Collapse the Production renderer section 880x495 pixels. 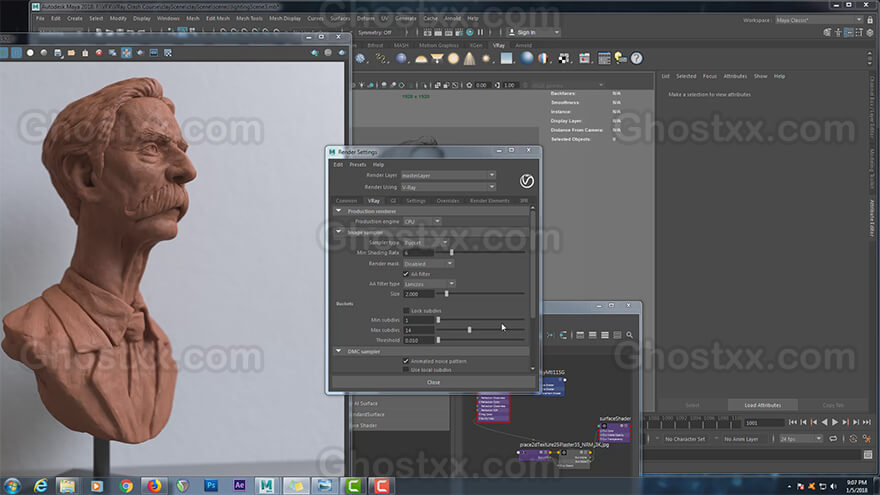tap(338, 211)
